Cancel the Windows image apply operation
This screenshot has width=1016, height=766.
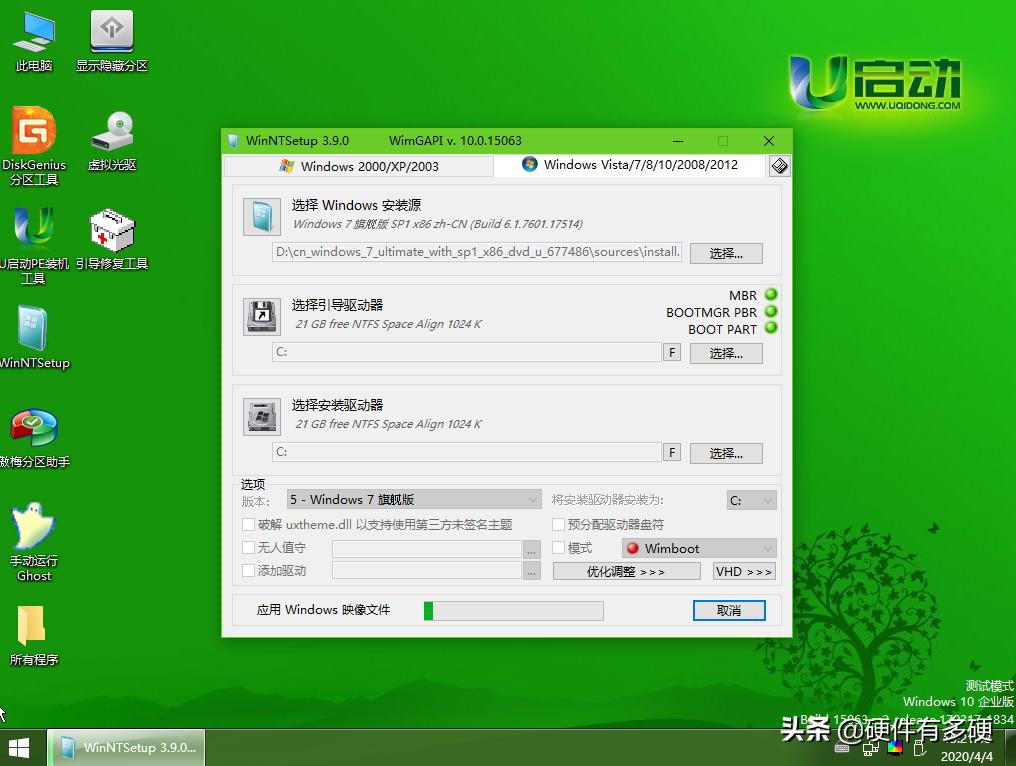(x=729, y=610)
